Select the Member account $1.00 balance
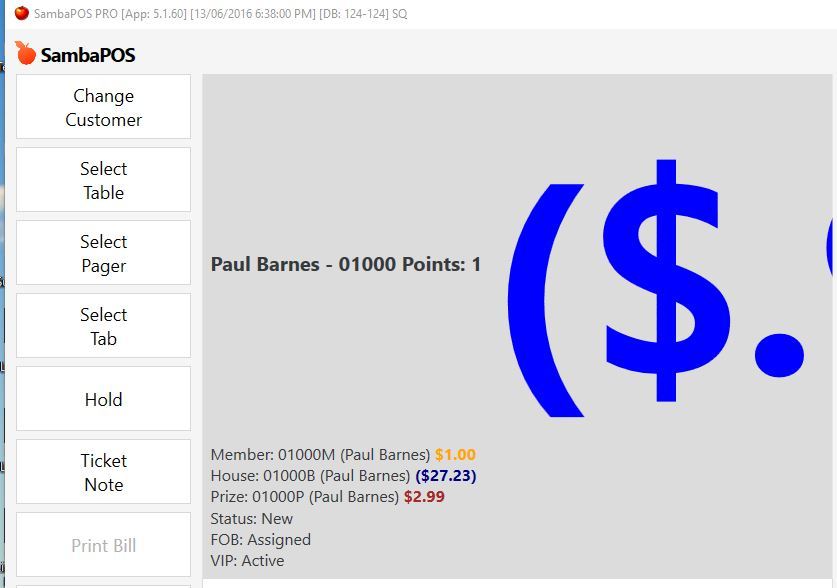The image size is (837, 588). pyautogui.click(x=455, y=455)
